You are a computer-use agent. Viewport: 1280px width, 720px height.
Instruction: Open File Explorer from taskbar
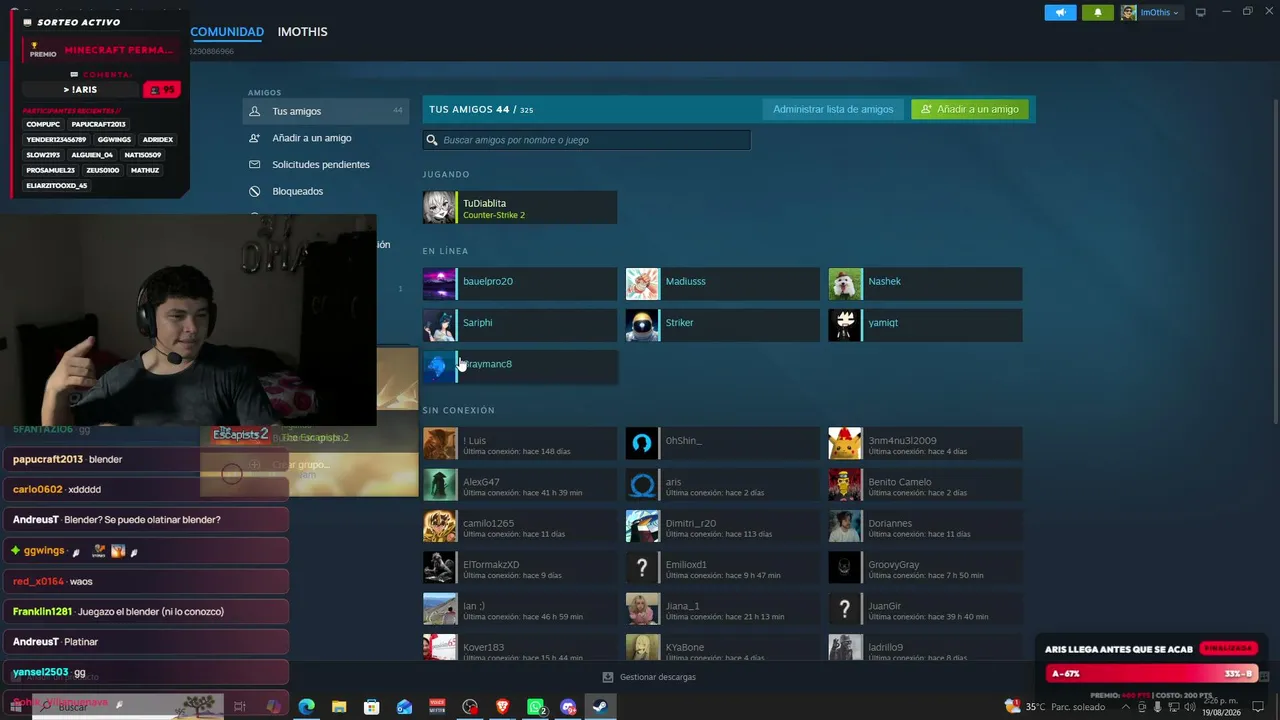click(339, 706)
